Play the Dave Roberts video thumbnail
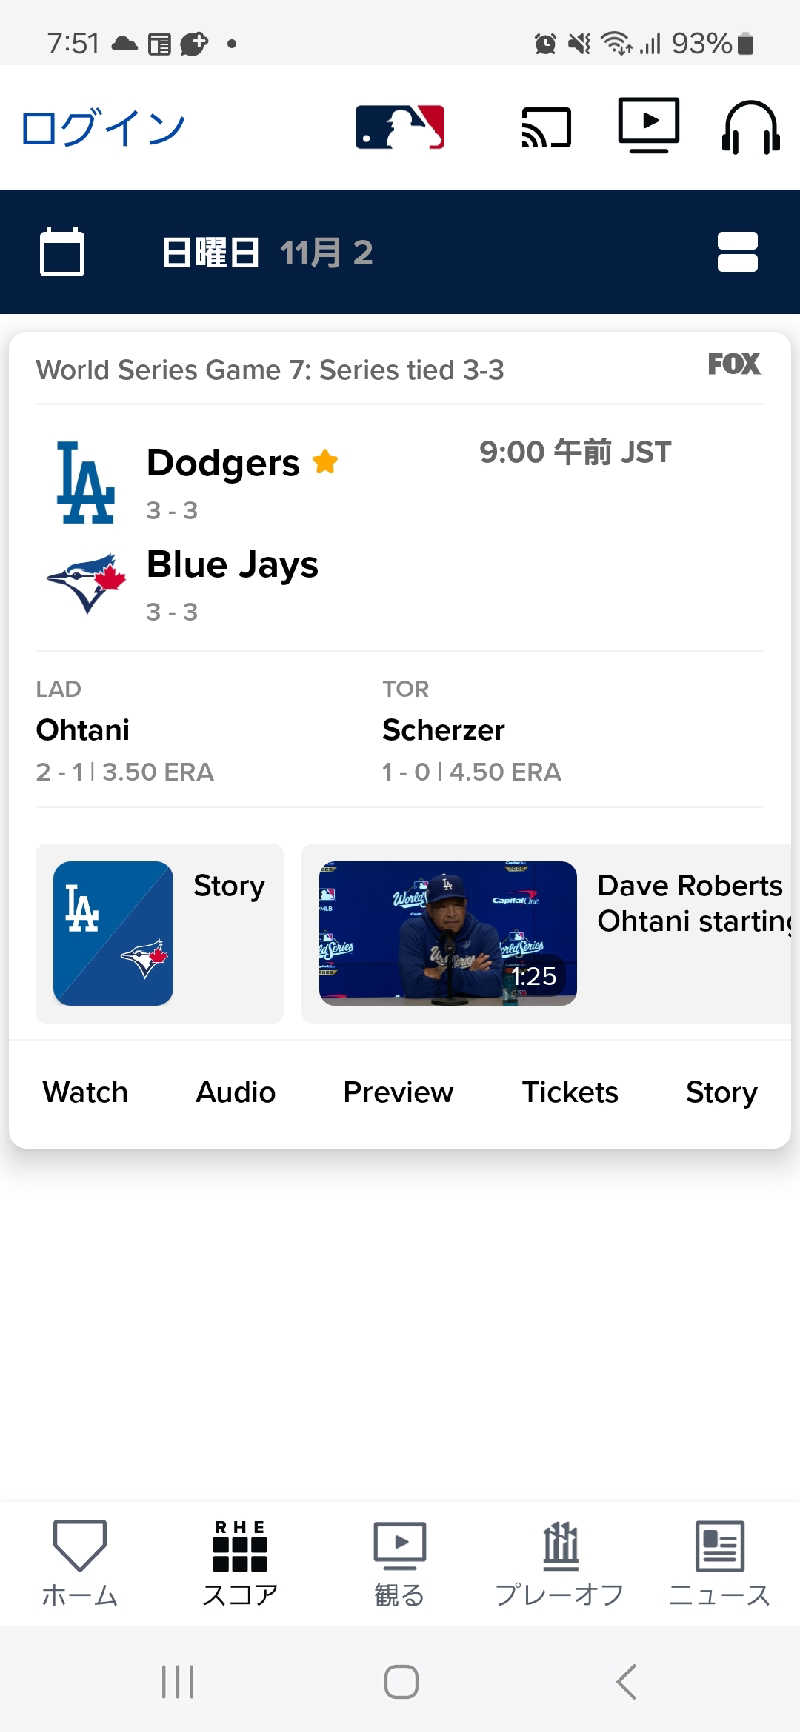 coord(448,933)
